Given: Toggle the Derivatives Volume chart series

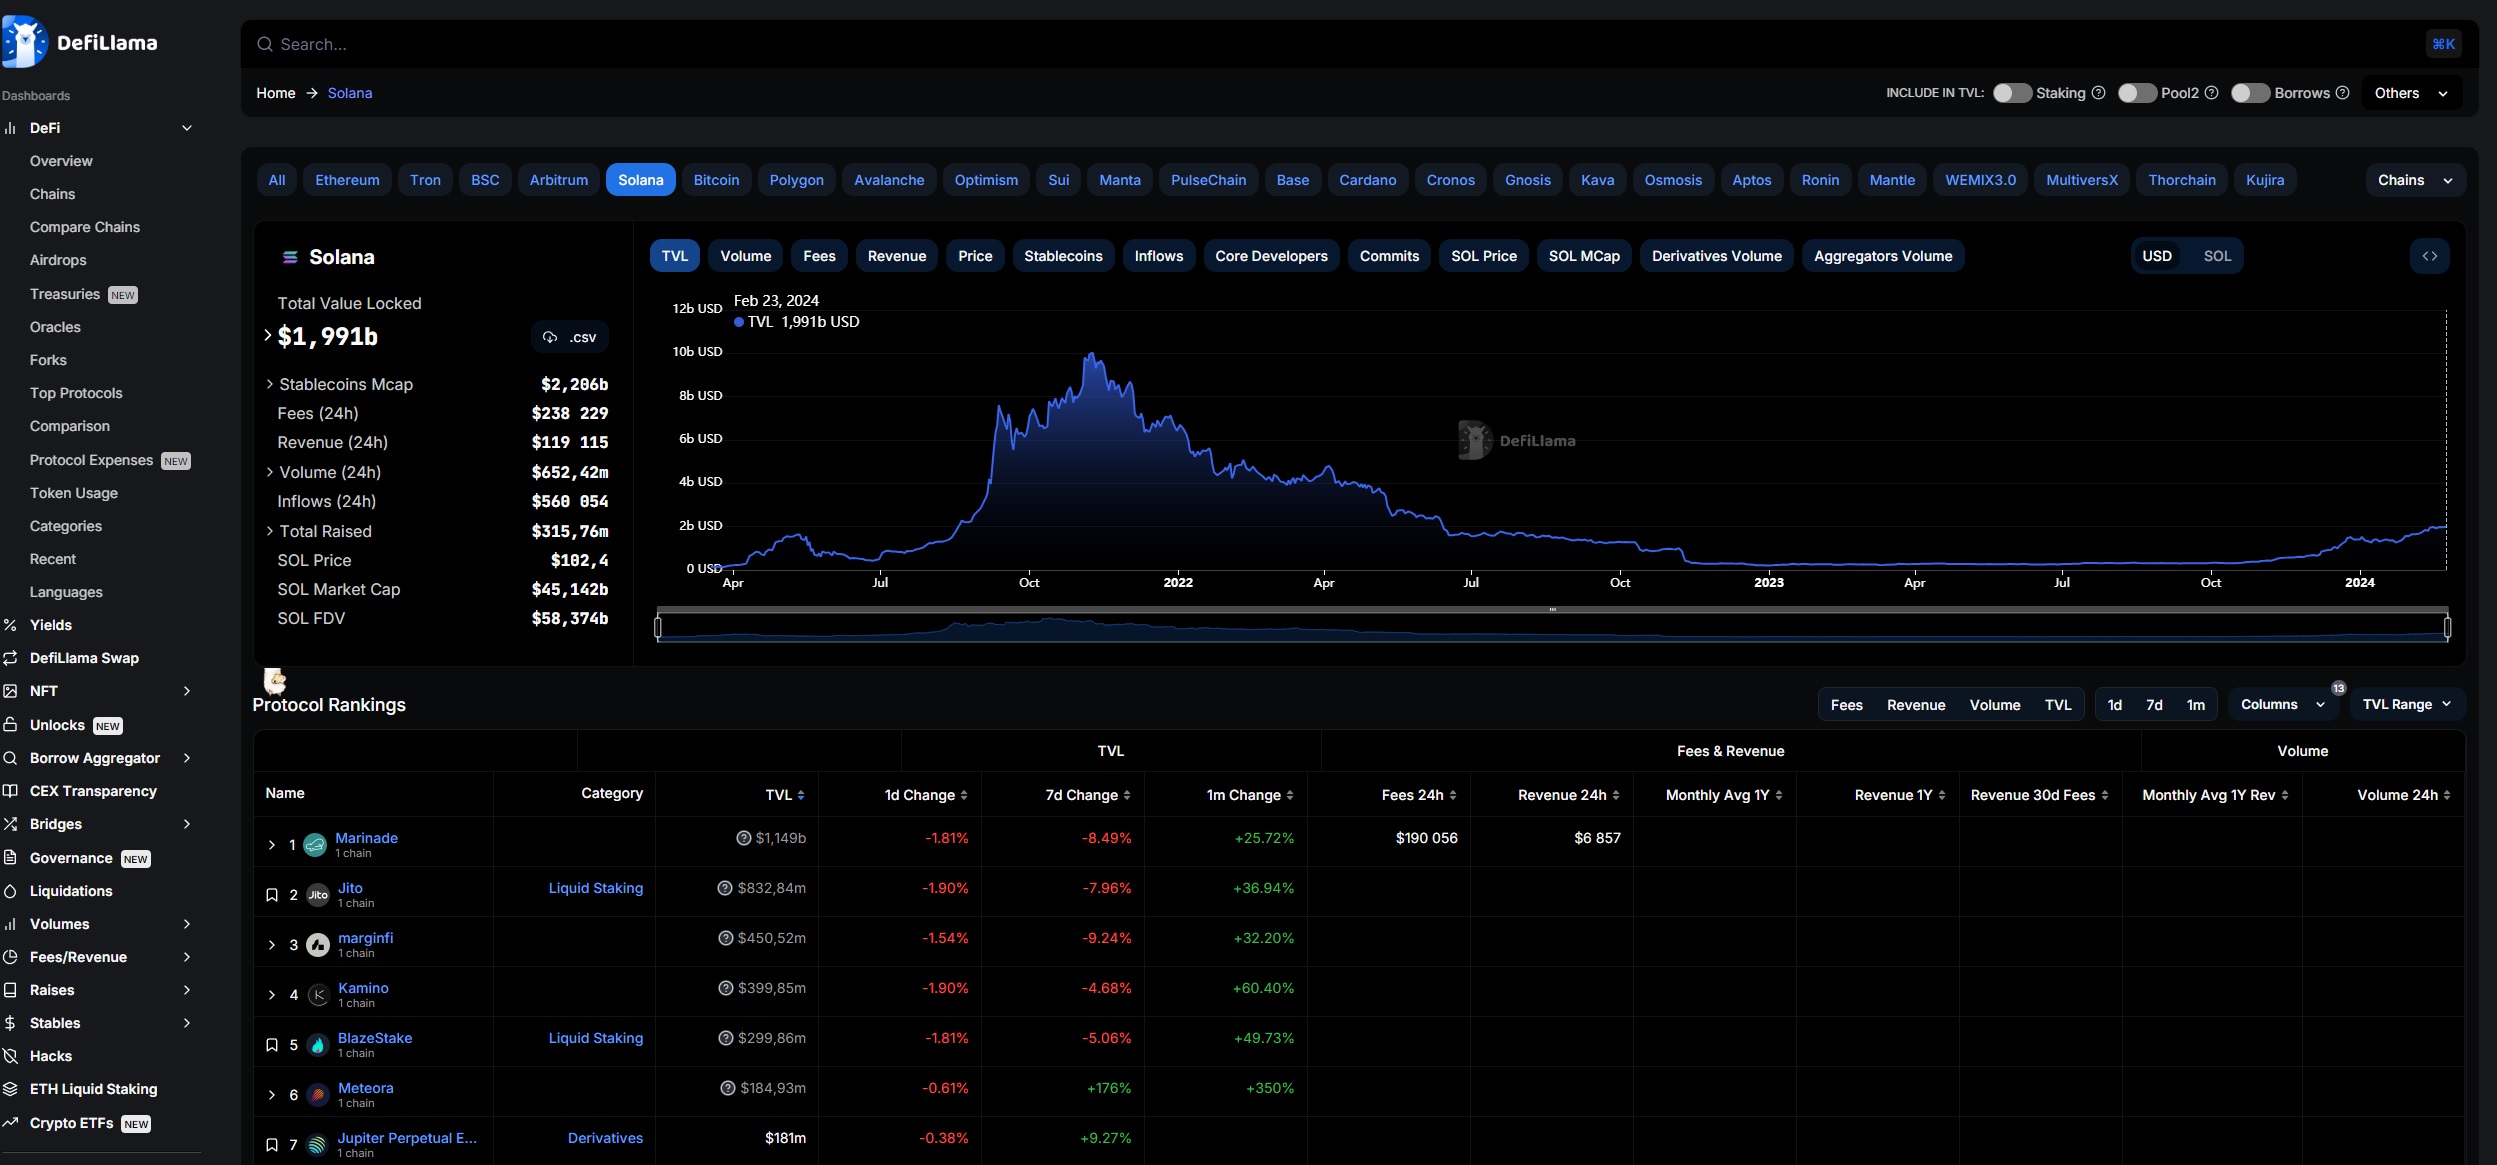Looking at the screenshot, I should pyautogui.click(x=1716, y=256).
